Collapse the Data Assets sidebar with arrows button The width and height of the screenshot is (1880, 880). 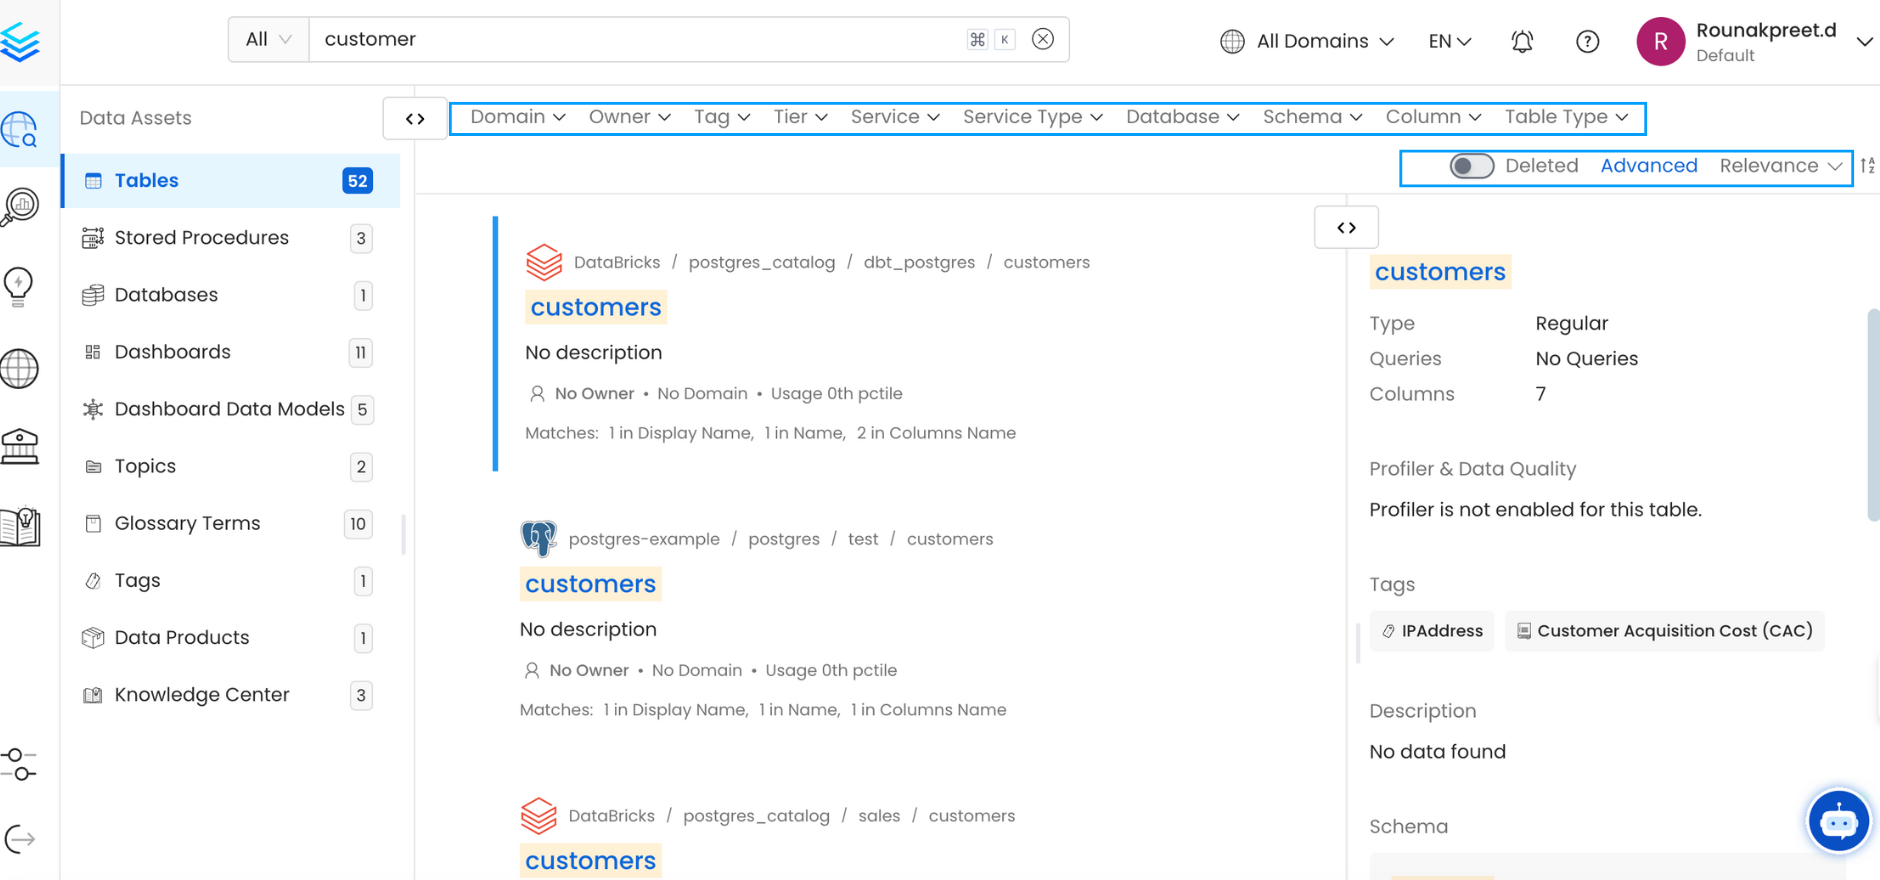coord(415,119)
